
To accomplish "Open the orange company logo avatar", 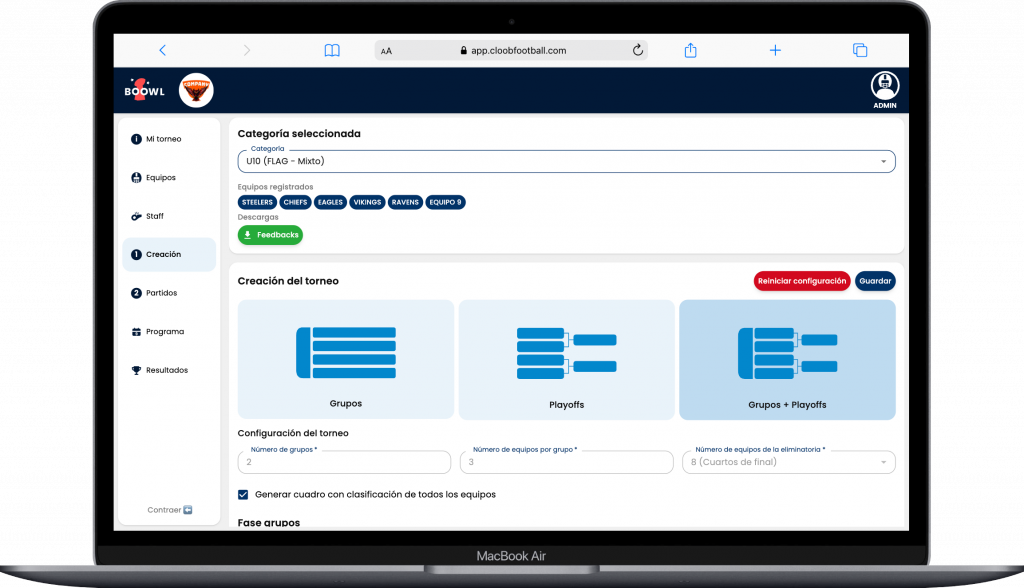I will [195, 91].
